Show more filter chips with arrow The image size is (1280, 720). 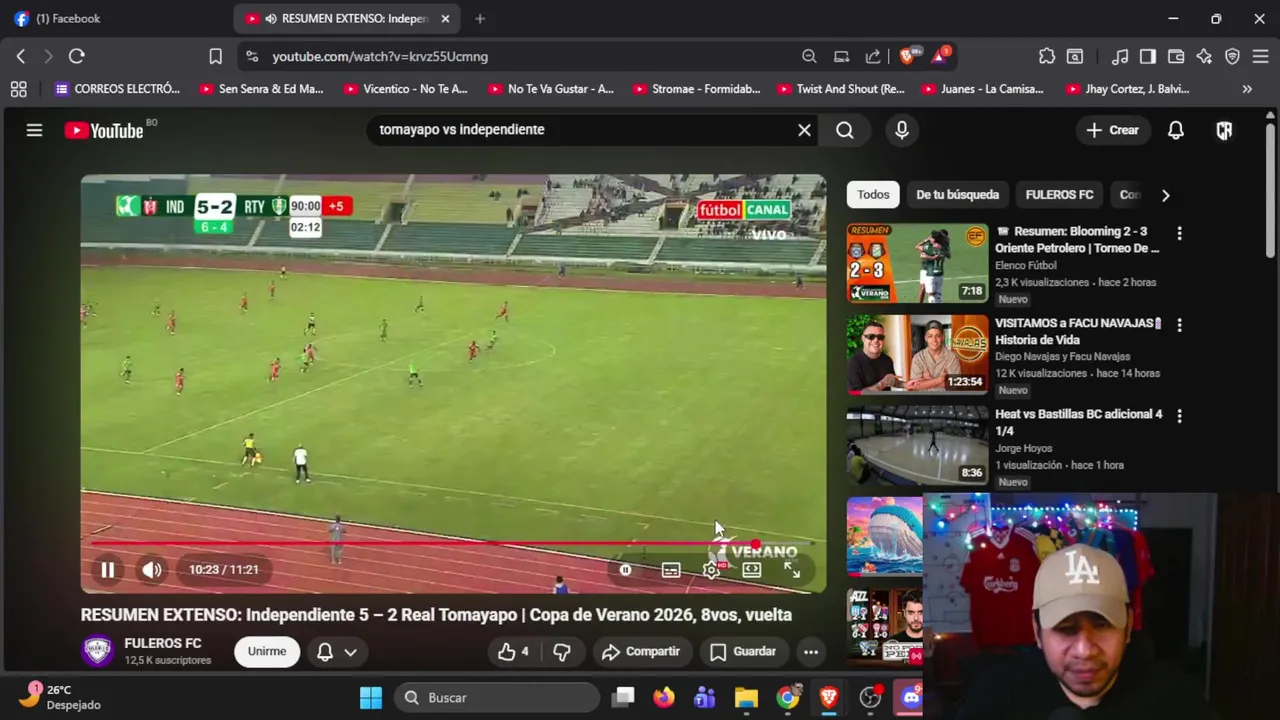(x=1165, y=195)
